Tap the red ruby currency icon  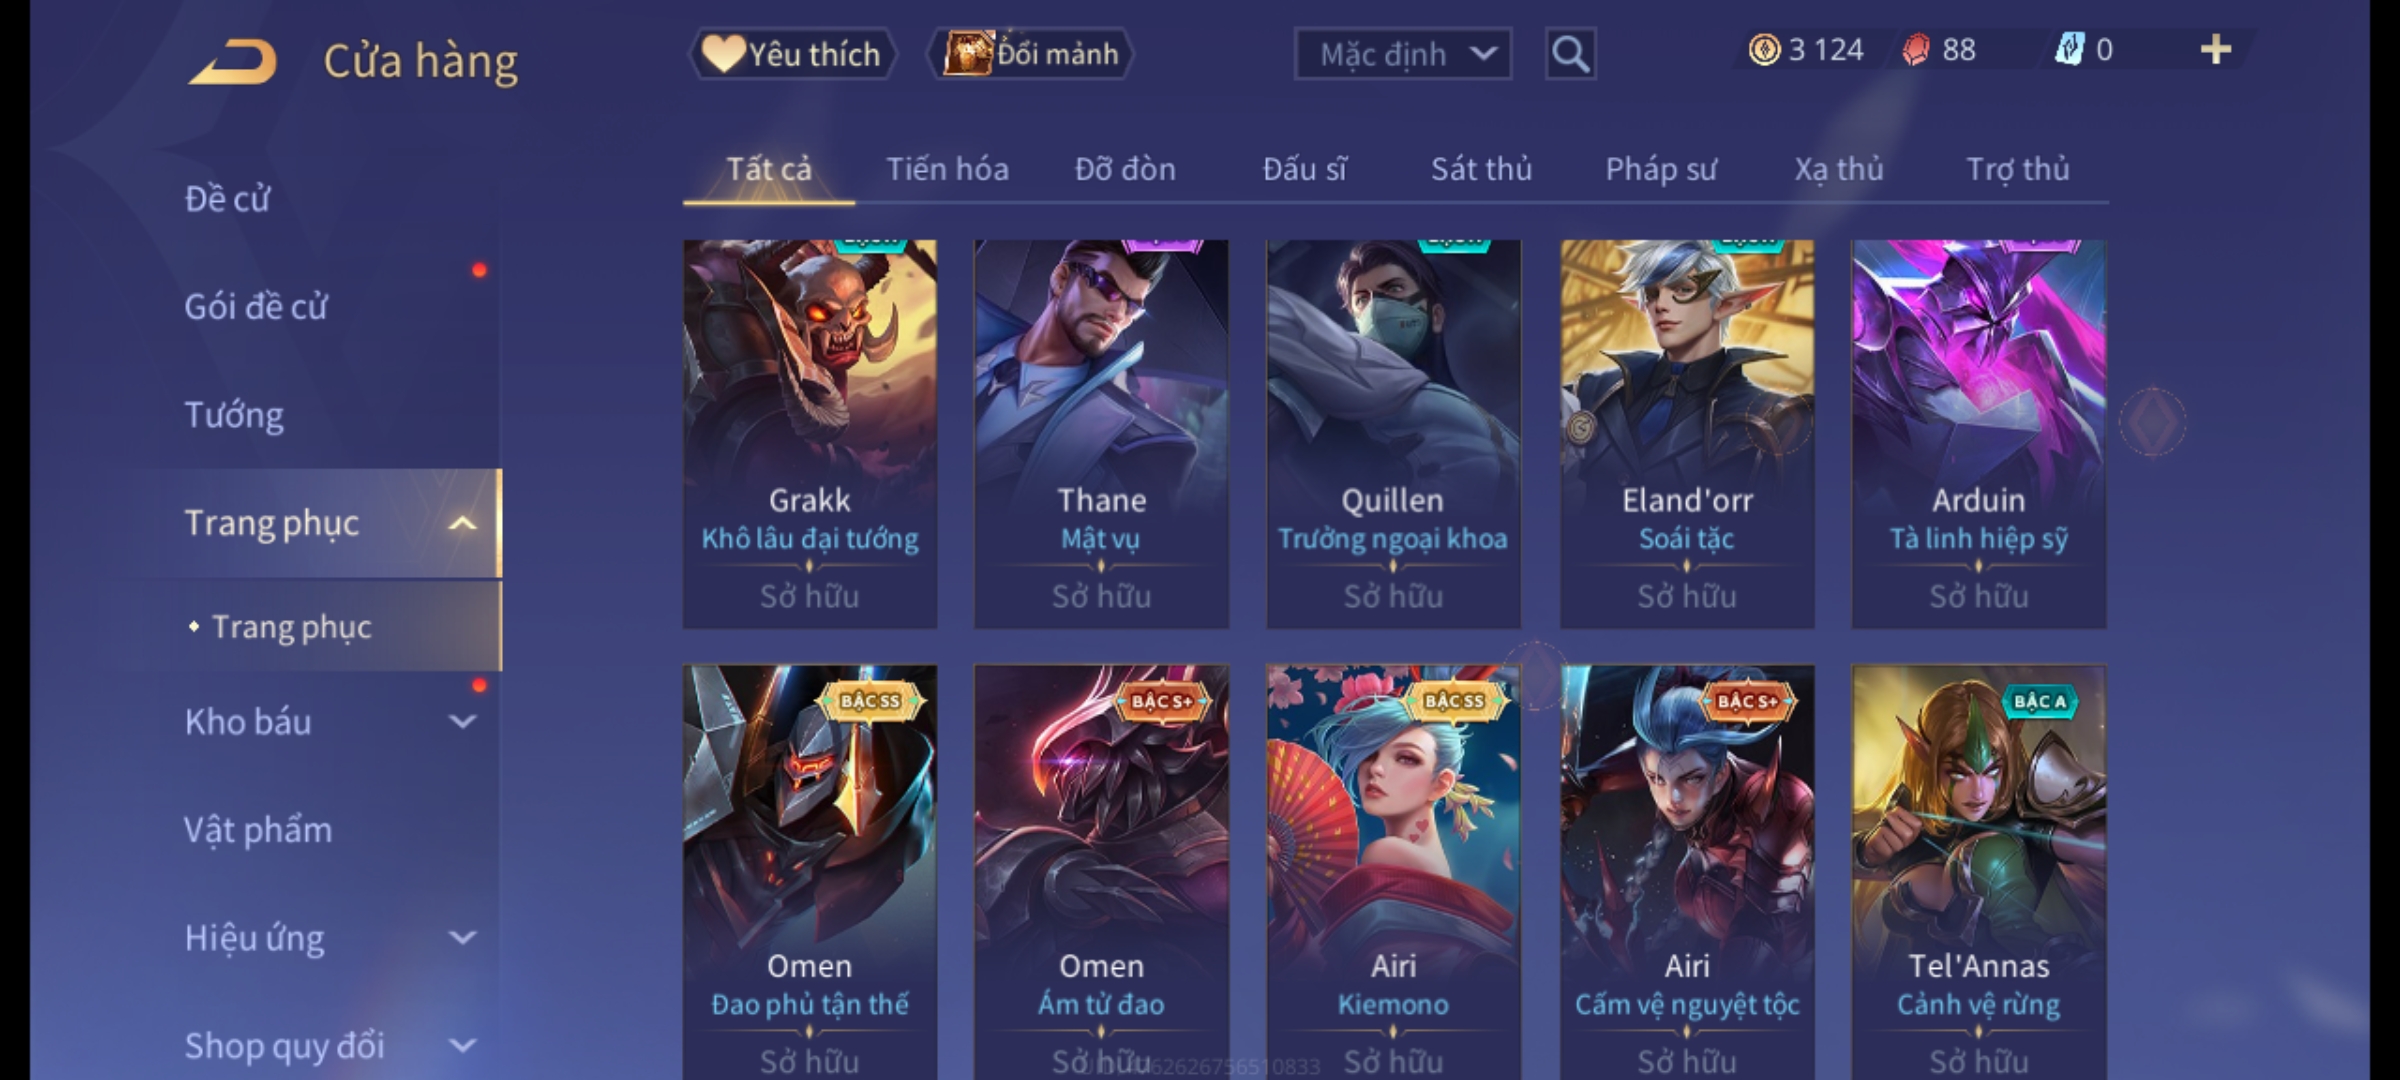click(1916, 50)
